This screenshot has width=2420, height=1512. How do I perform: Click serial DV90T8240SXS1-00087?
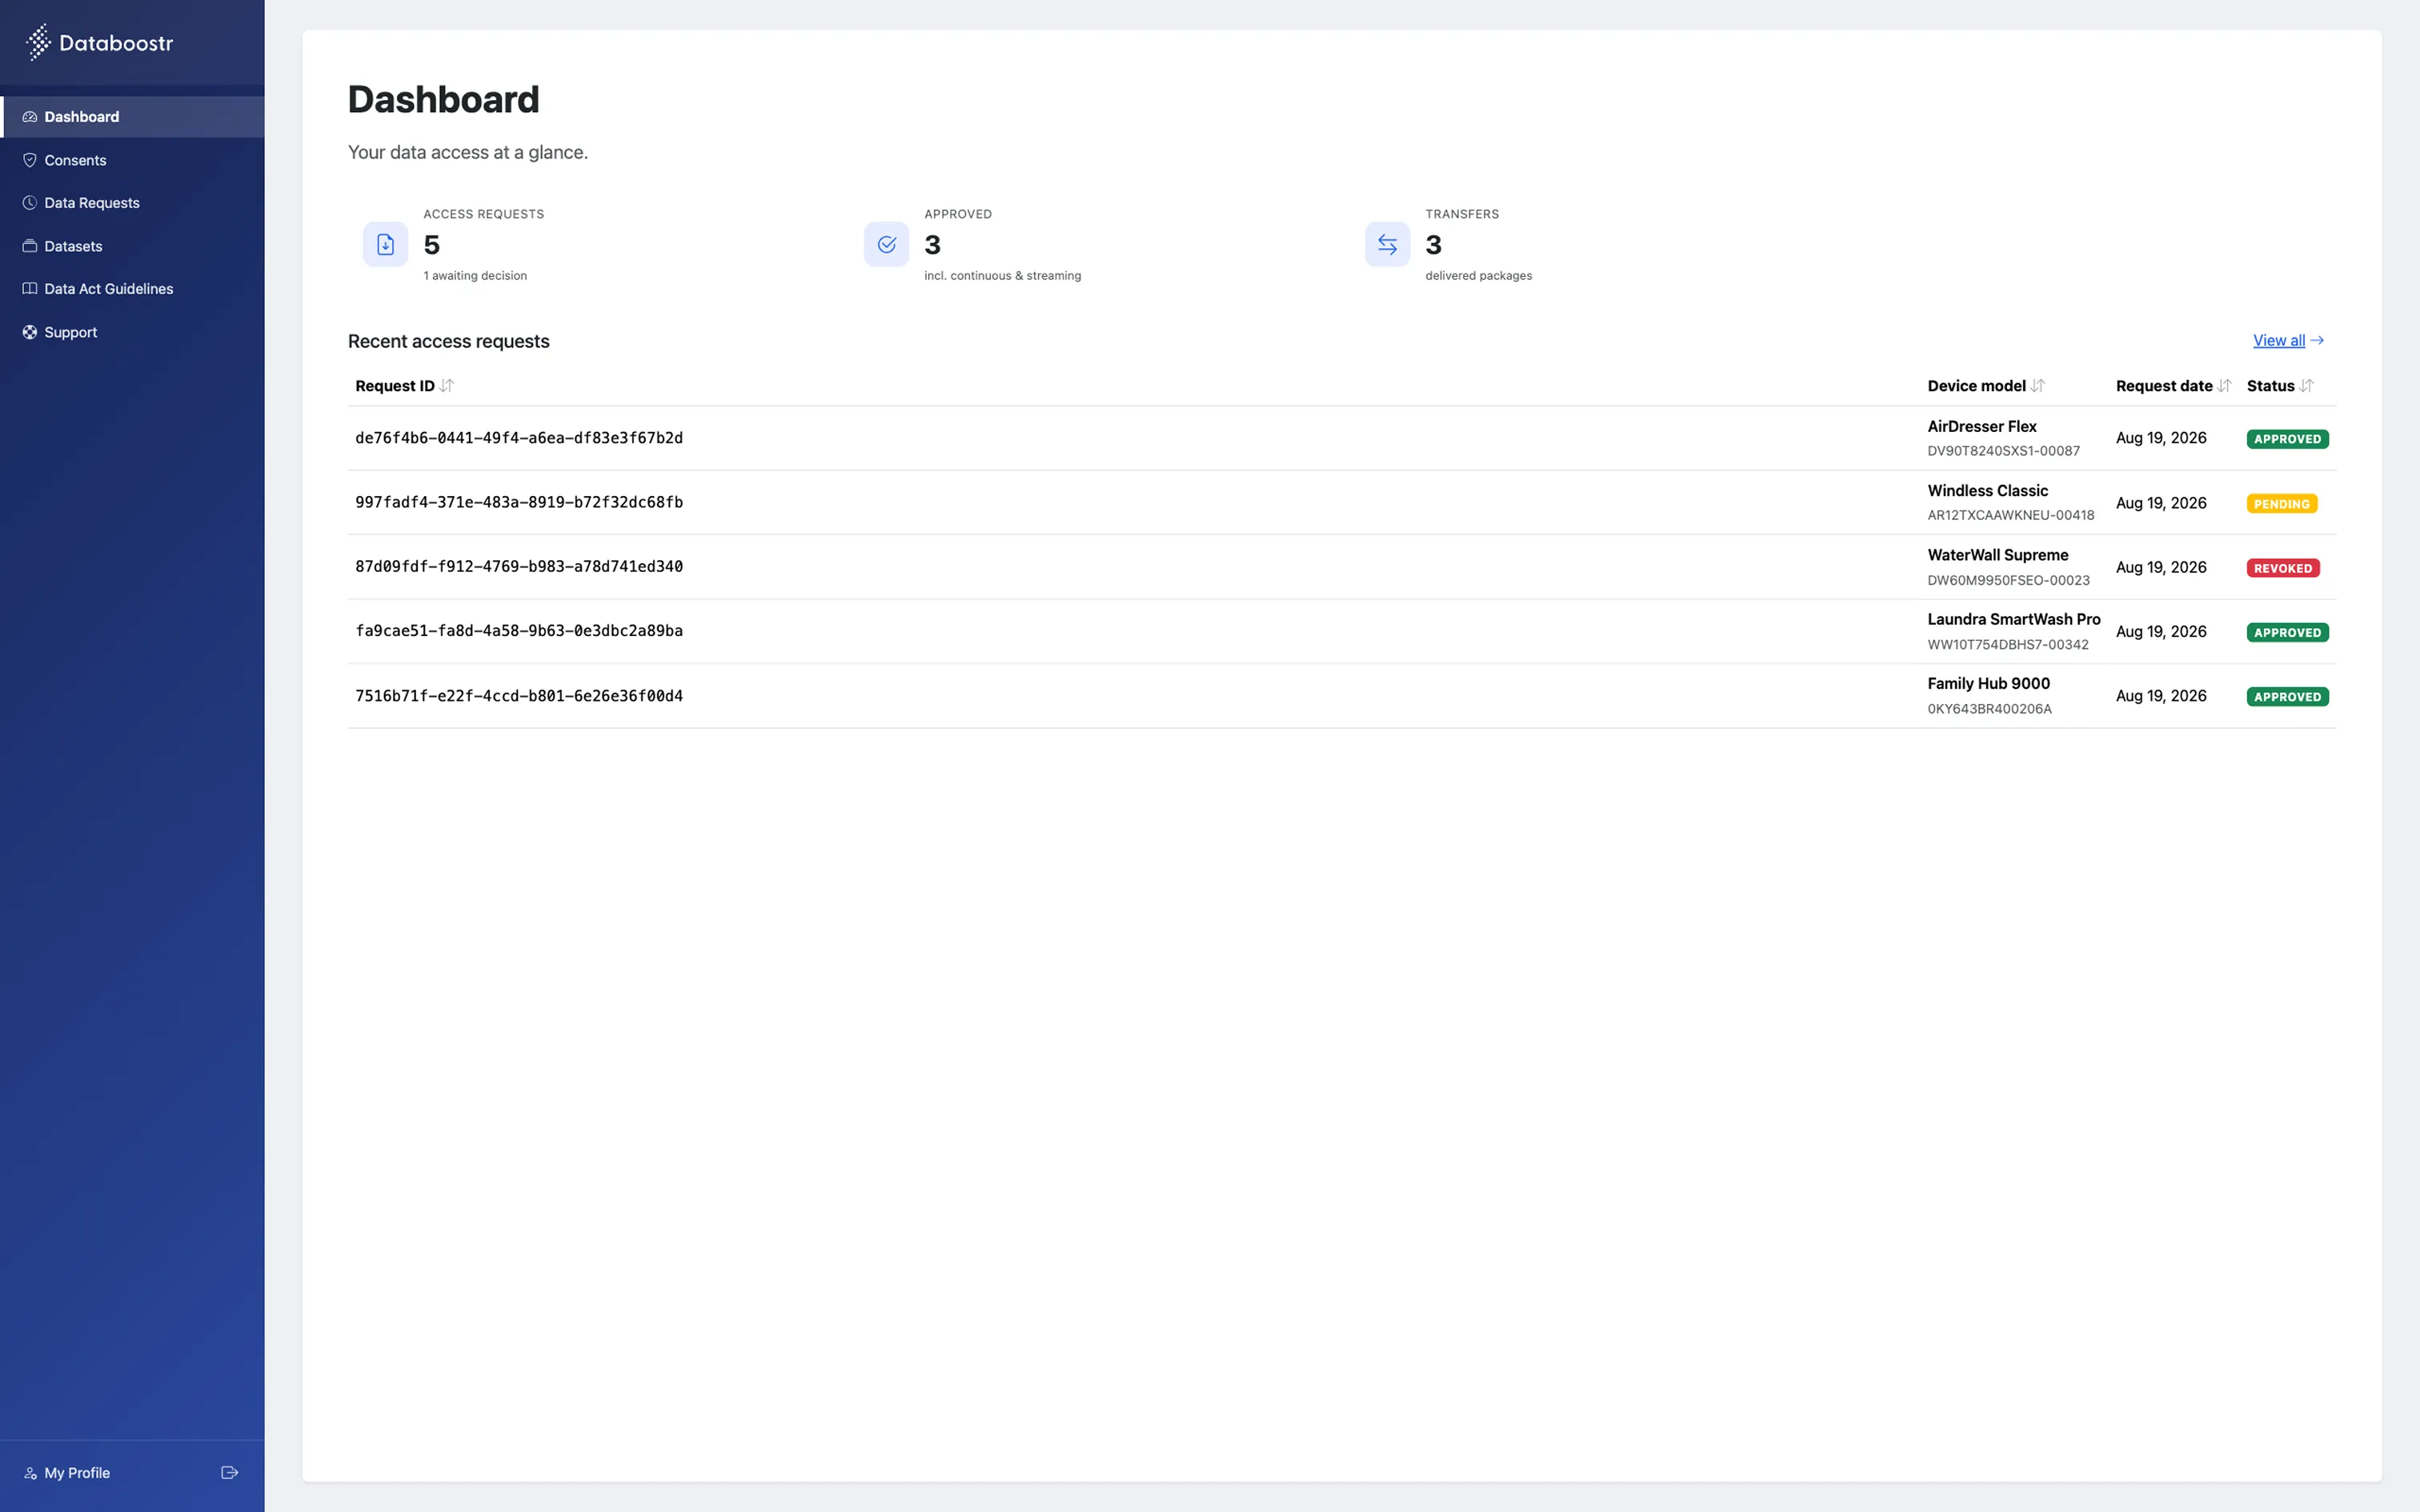click(x=2003, y=451)
